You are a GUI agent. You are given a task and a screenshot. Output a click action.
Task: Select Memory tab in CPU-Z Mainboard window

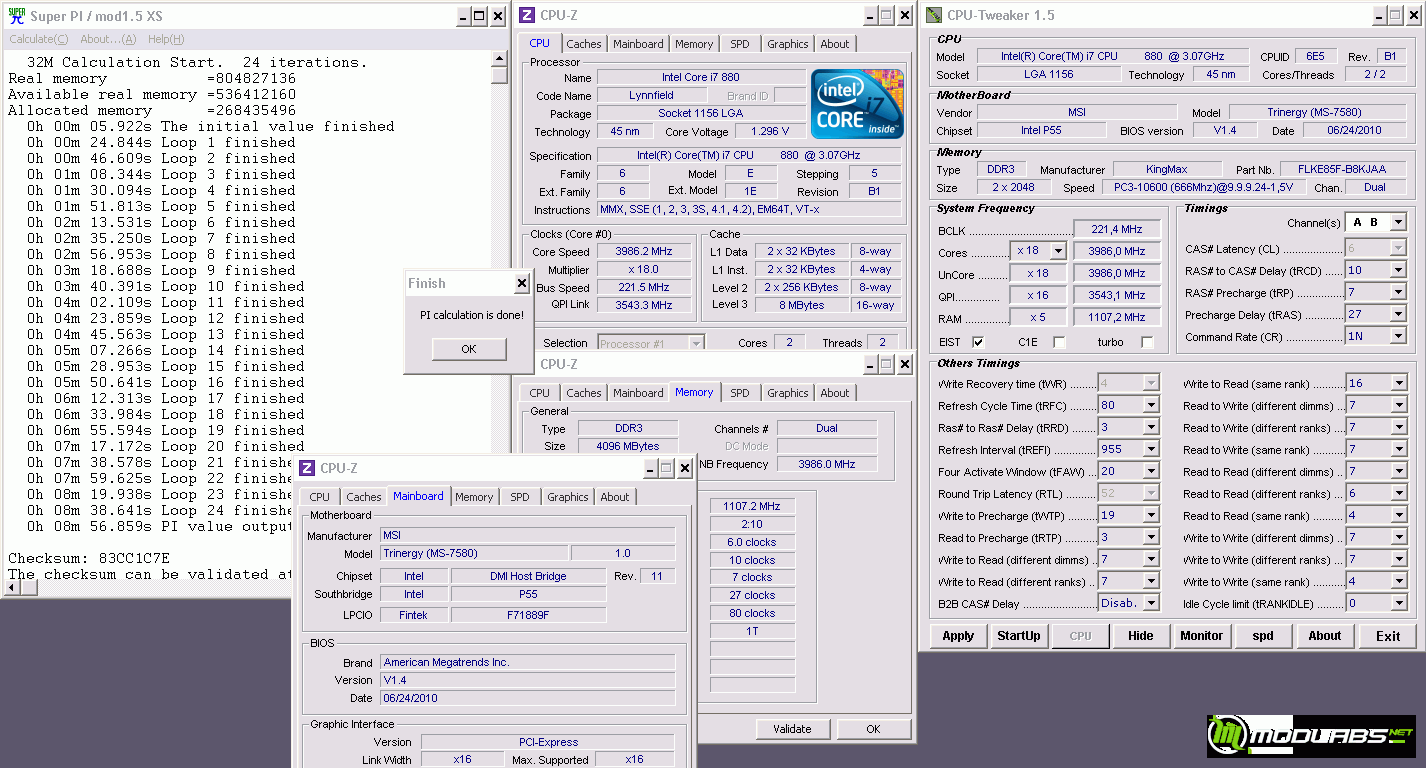pos(474,497)
